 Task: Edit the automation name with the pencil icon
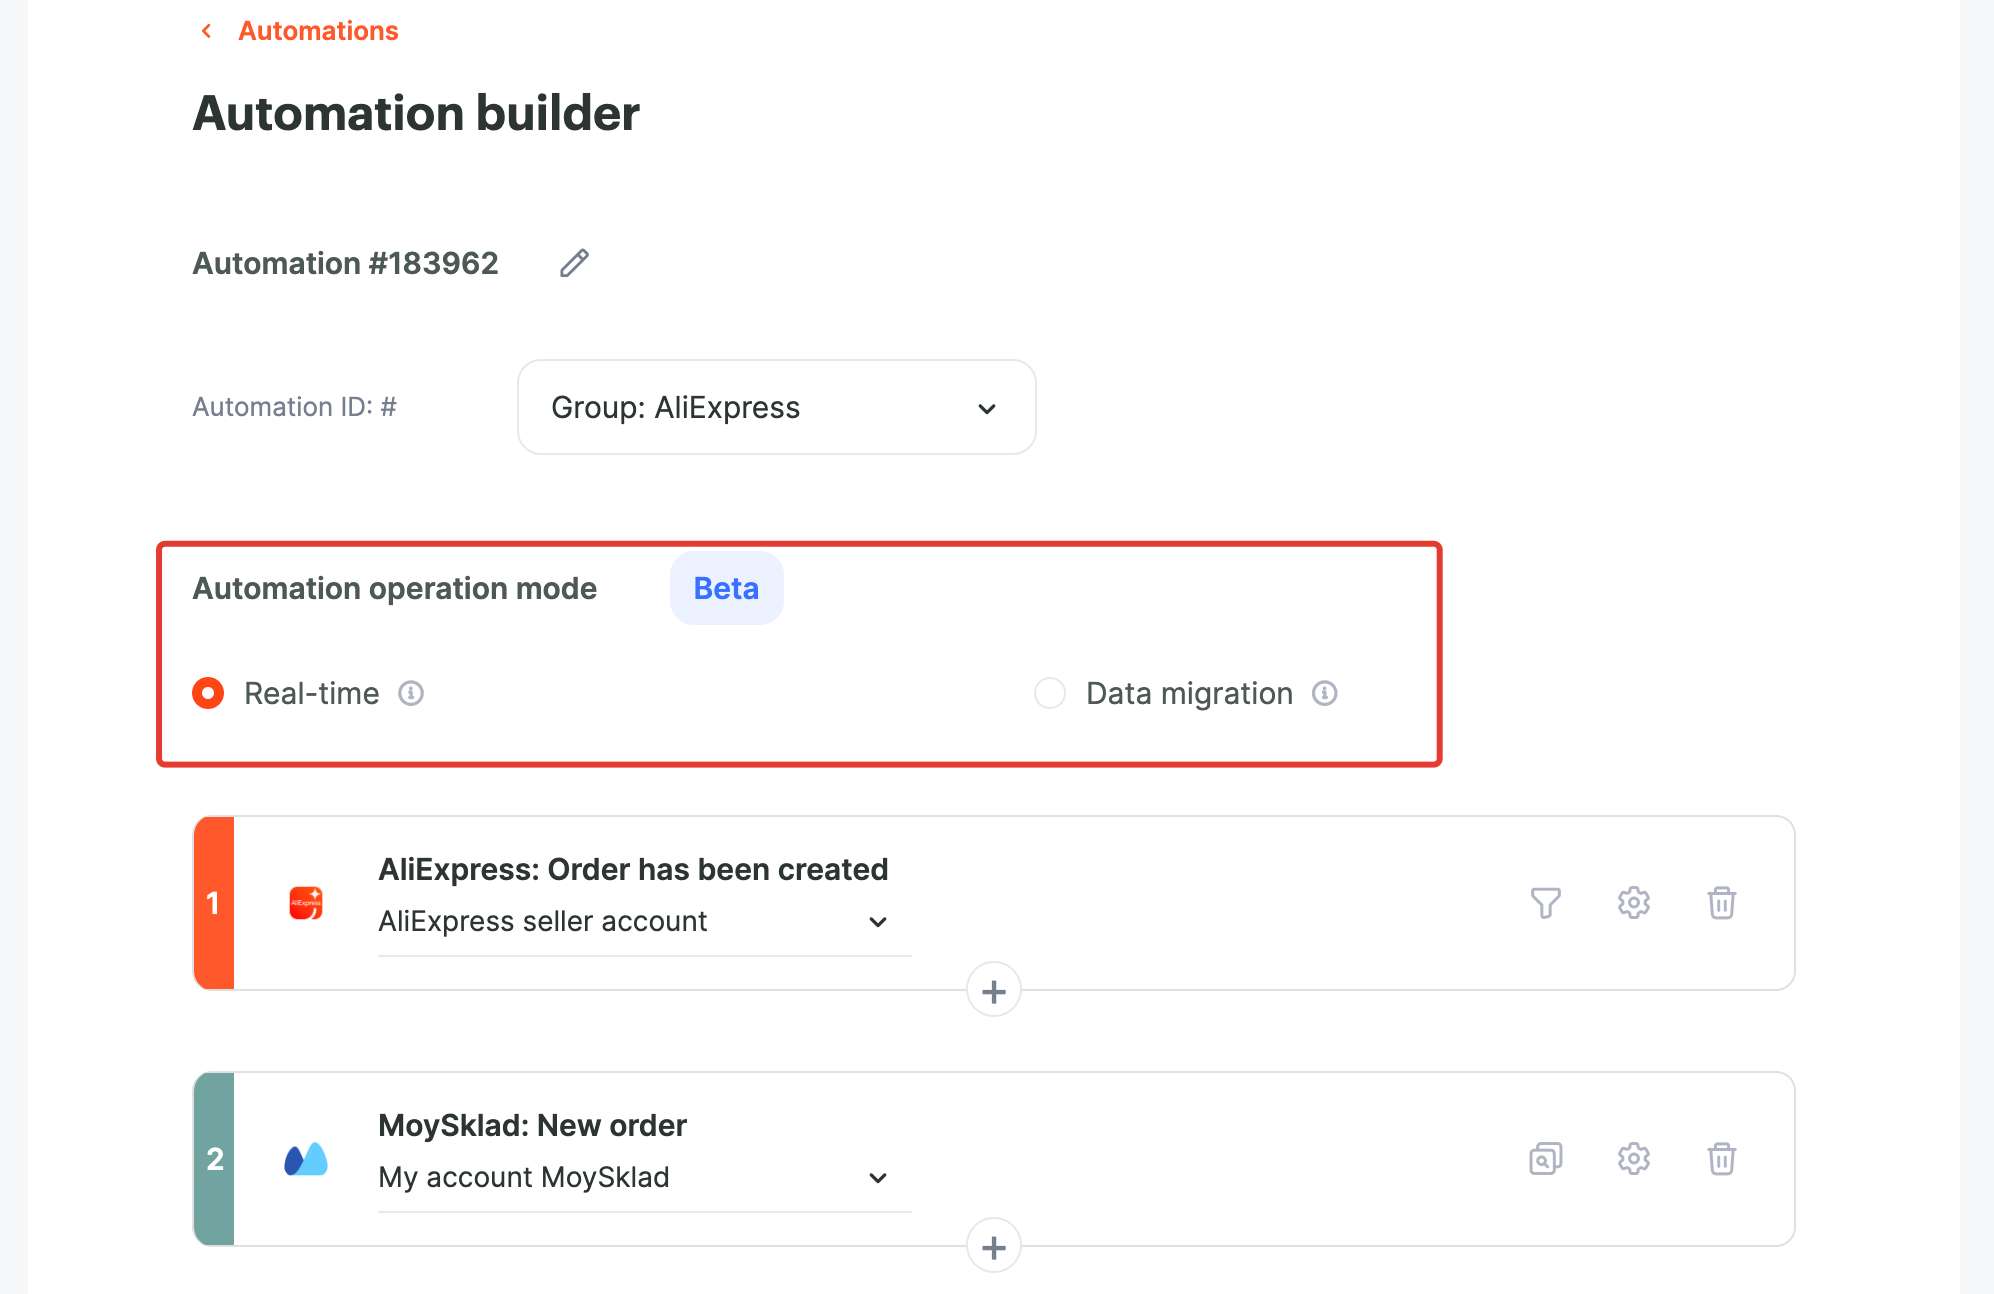574,263
